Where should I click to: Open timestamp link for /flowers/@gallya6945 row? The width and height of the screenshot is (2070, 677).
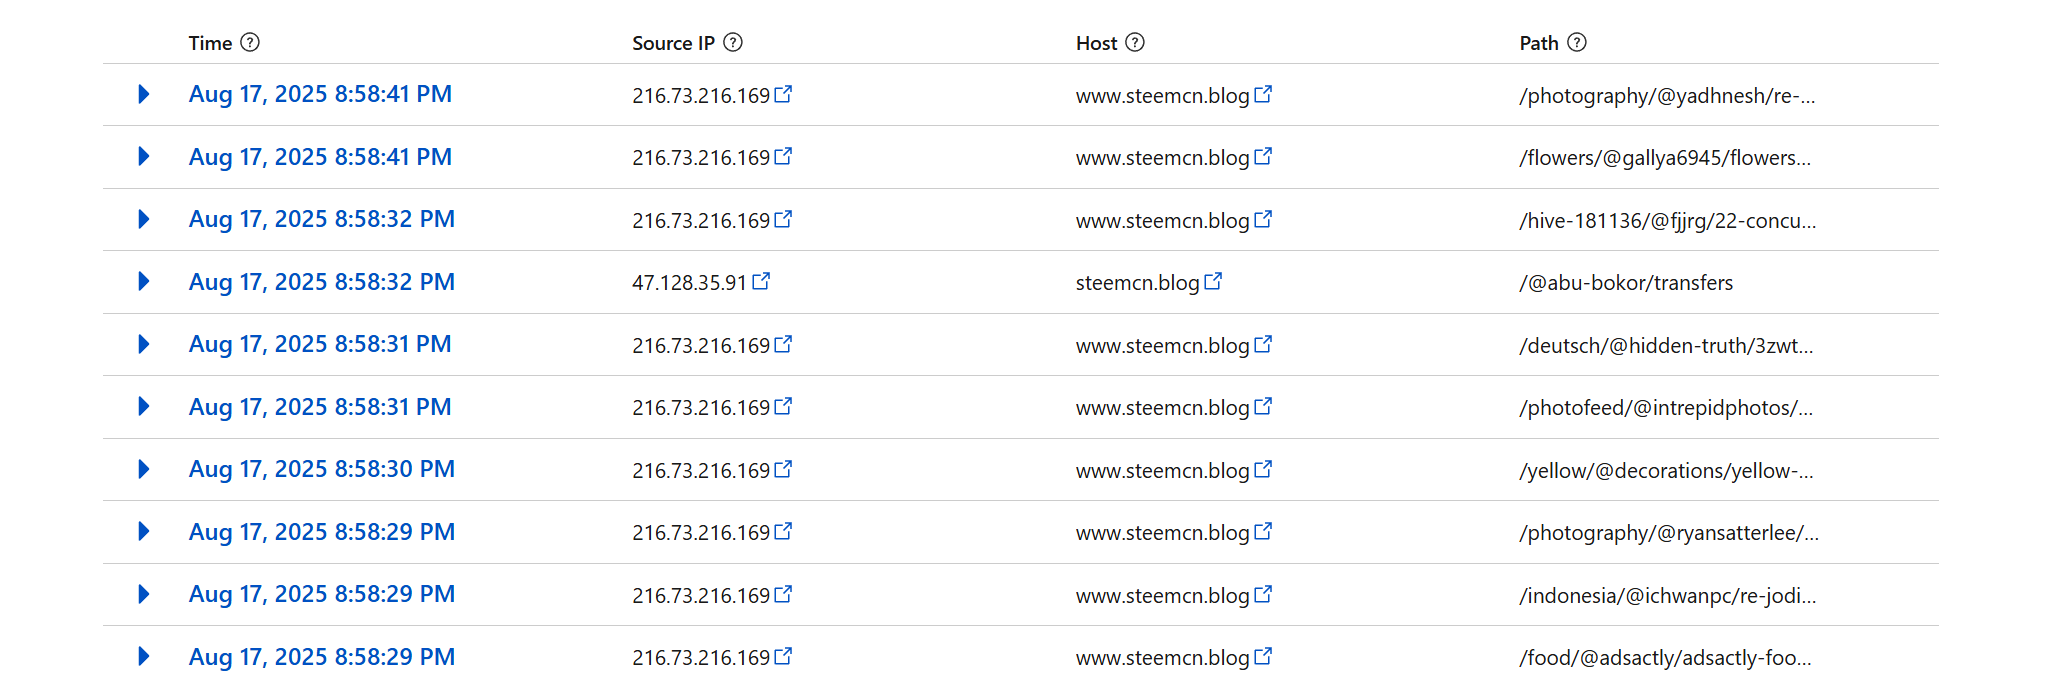[320, 157]
